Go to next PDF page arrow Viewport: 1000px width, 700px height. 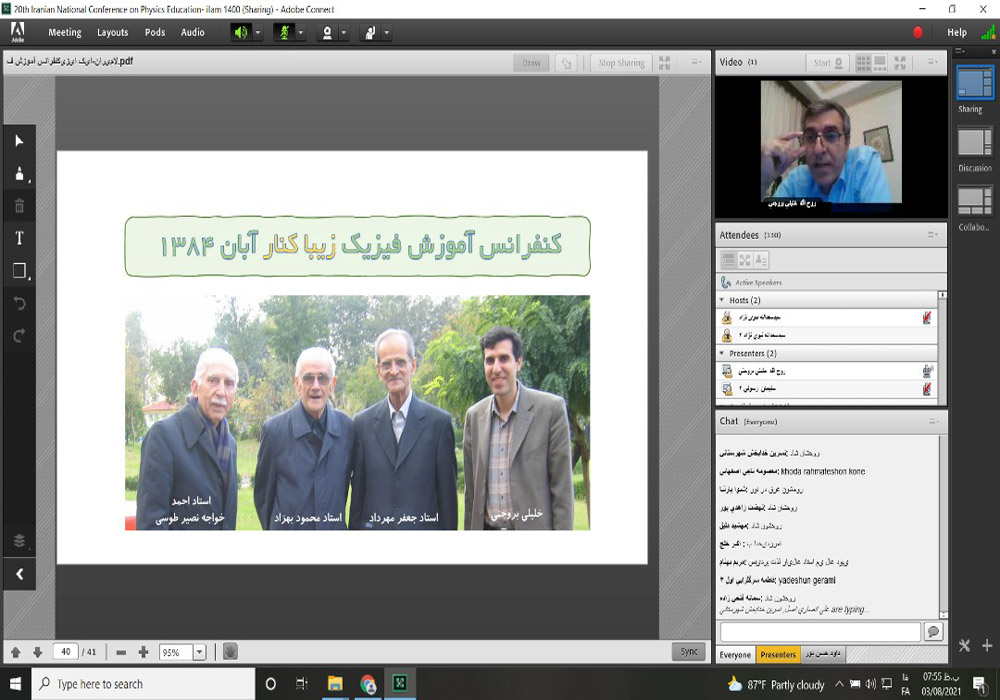pos(37,652)
